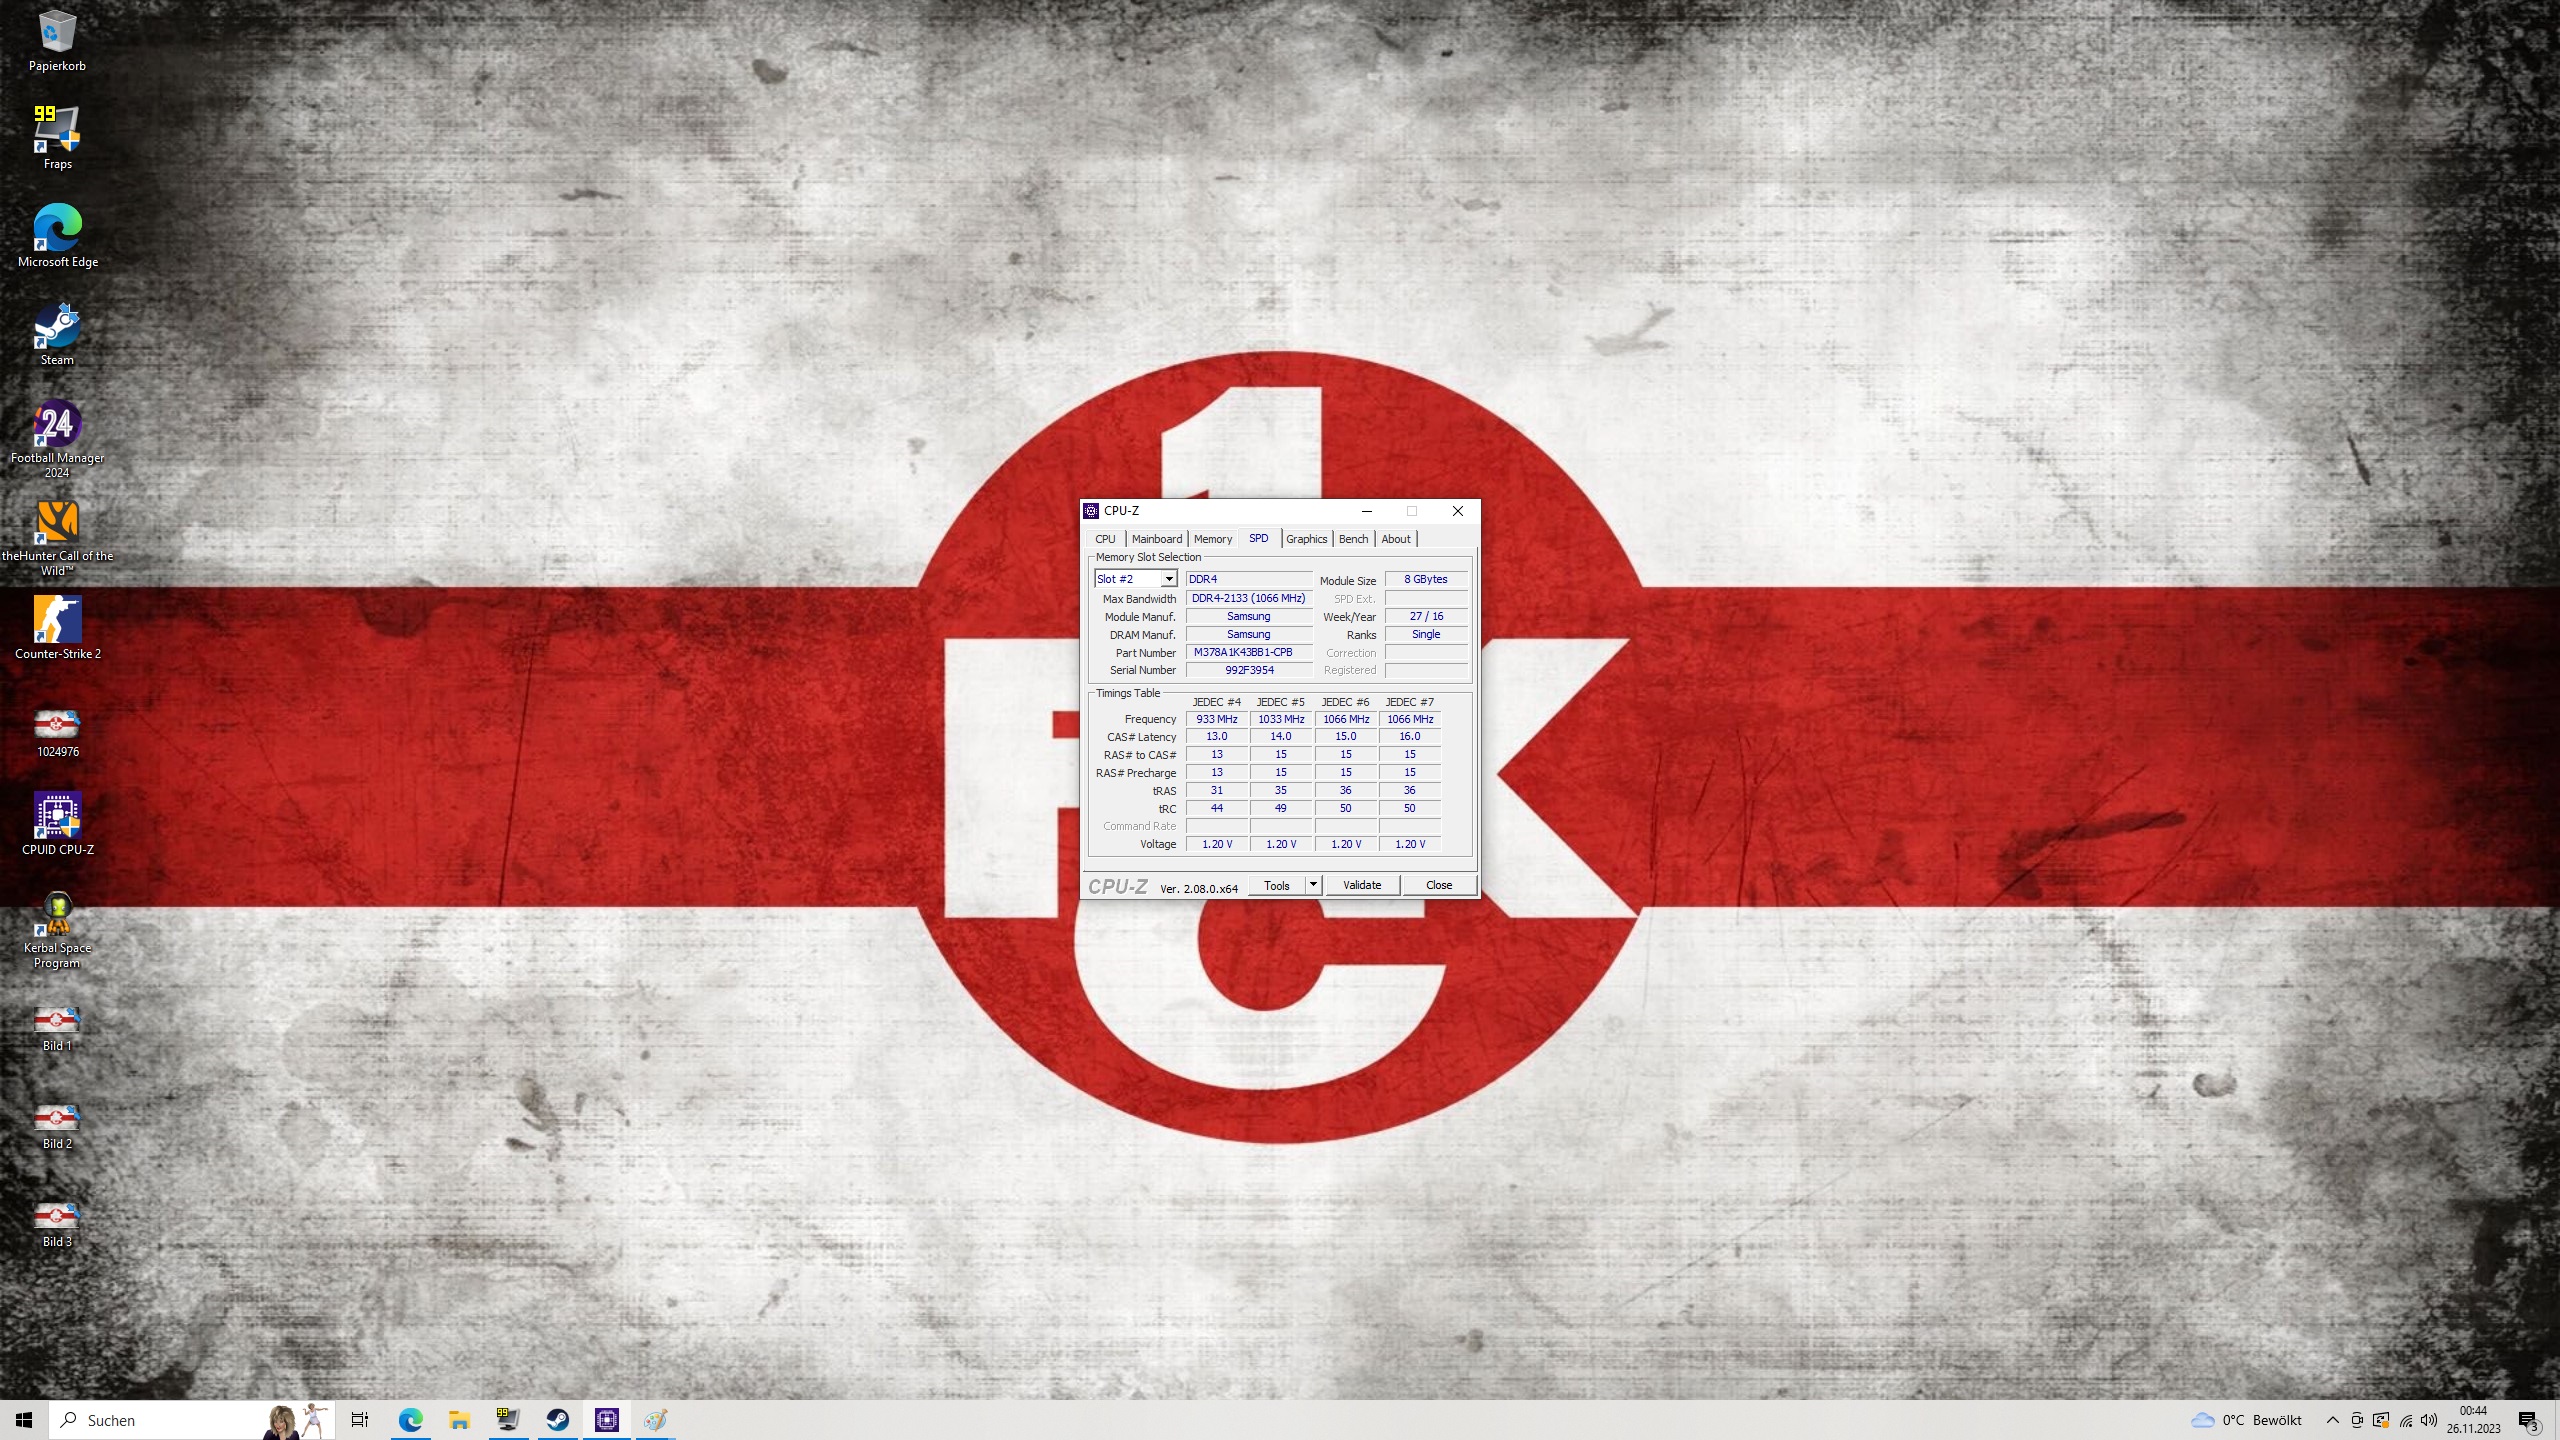Switch to the Memory tab

click(x=1212, y=539)
